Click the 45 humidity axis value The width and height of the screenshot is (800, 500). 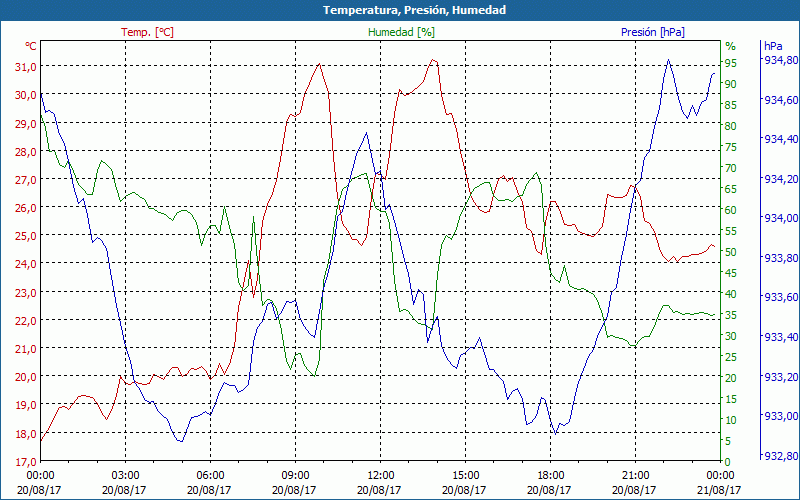point(731,273)
